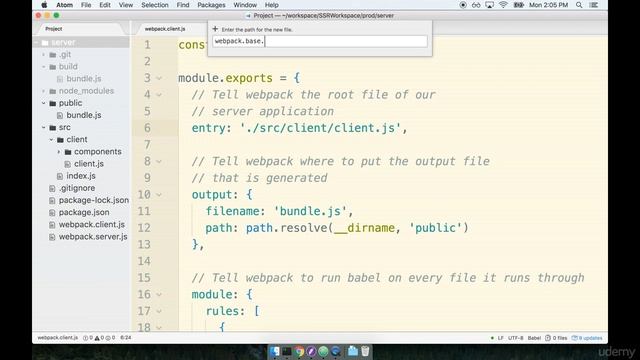Open Notification Center icon in menu bar

point(594,5)
